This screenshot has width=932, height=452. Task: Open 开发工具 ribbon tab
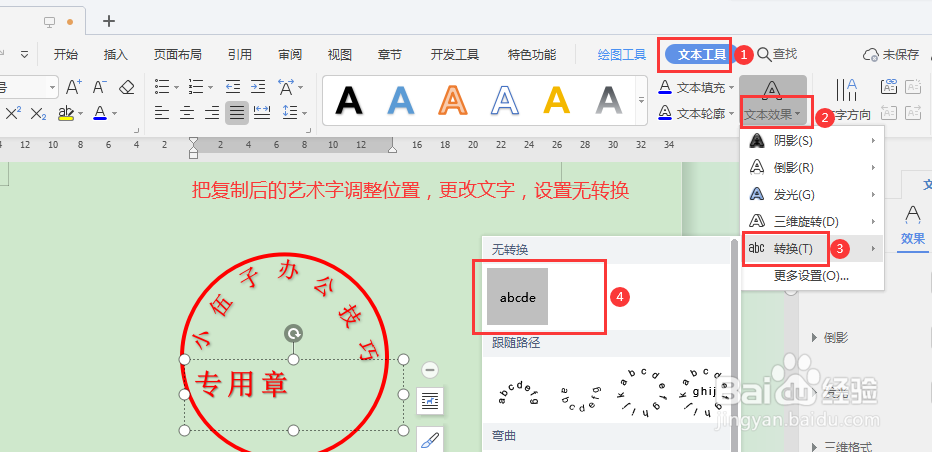pyautogui.click(x=455, y=55)
